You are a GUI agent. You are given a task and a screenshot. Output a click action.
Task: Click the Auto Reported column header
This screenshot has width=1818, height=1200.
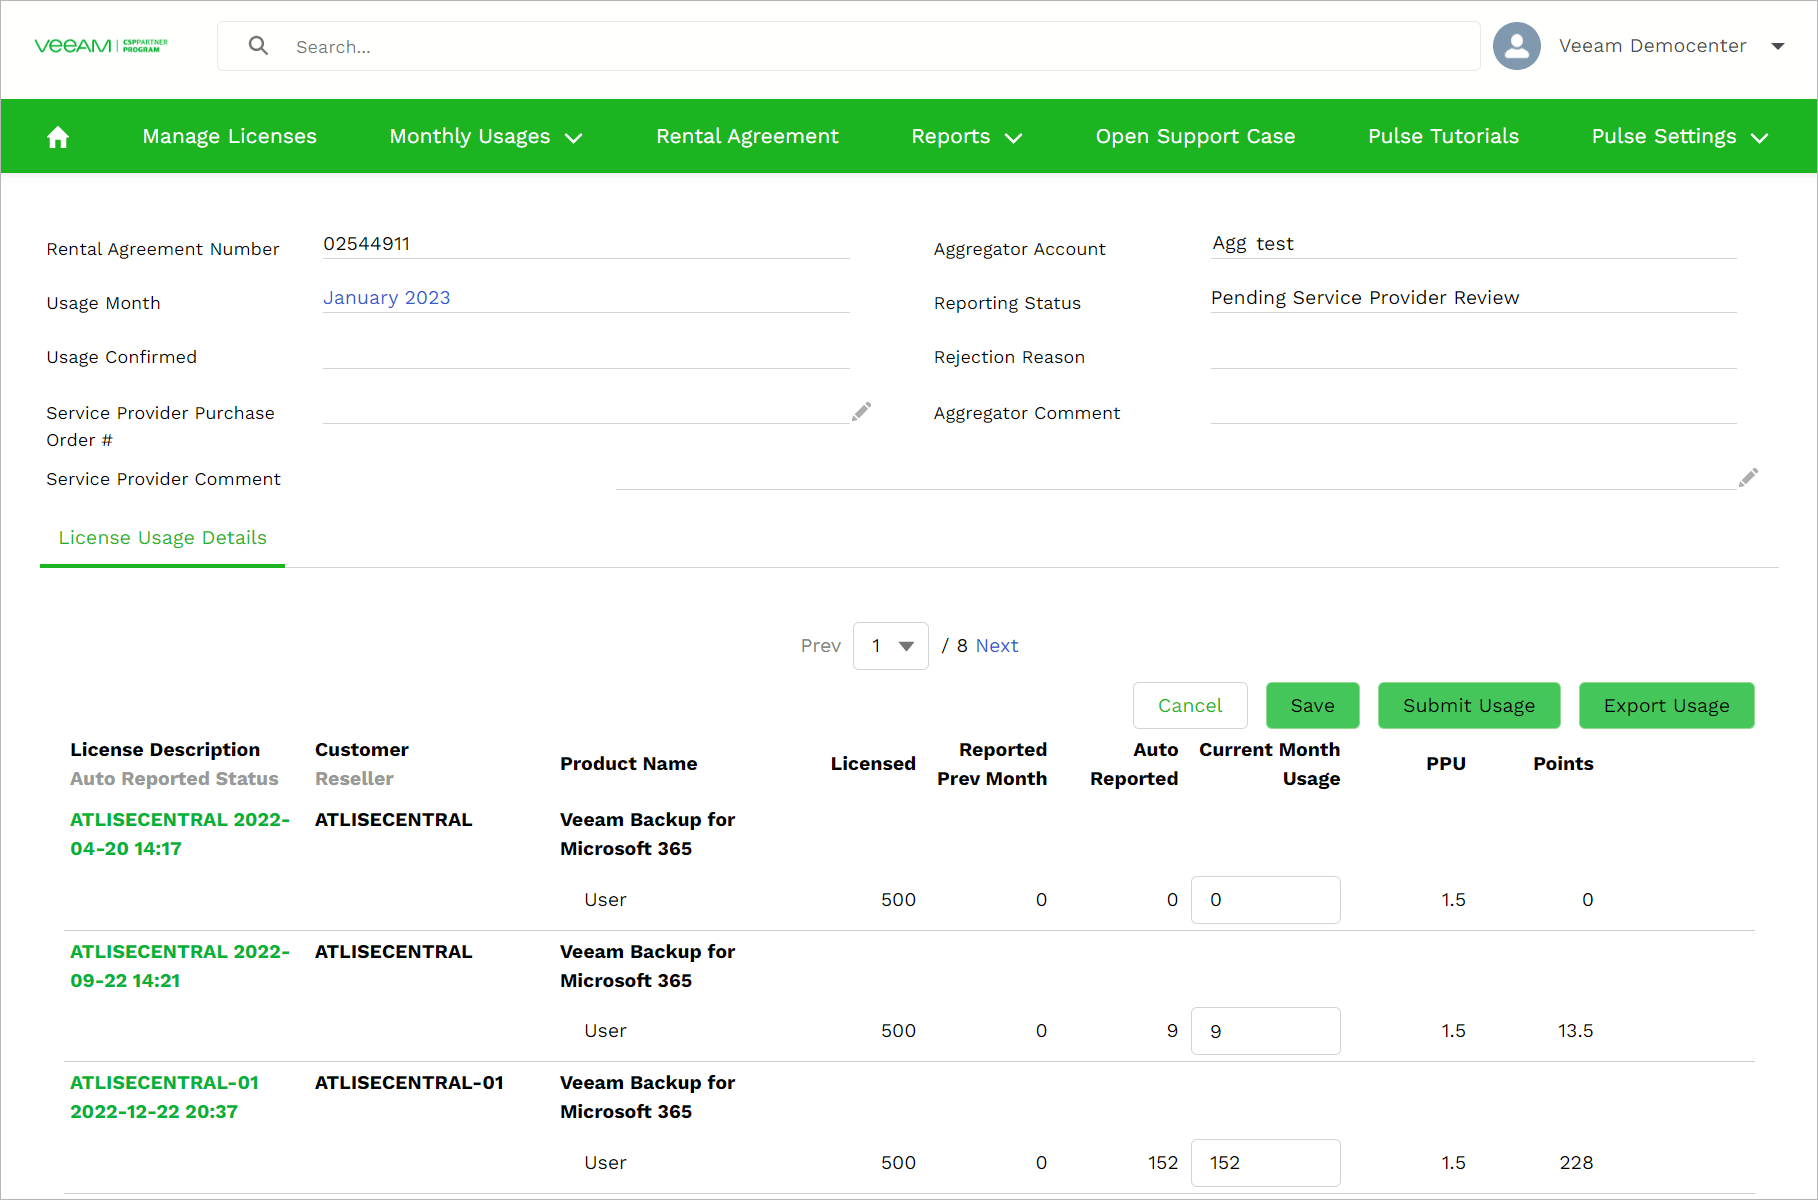pyautogui.click(x=1134, y=764)
